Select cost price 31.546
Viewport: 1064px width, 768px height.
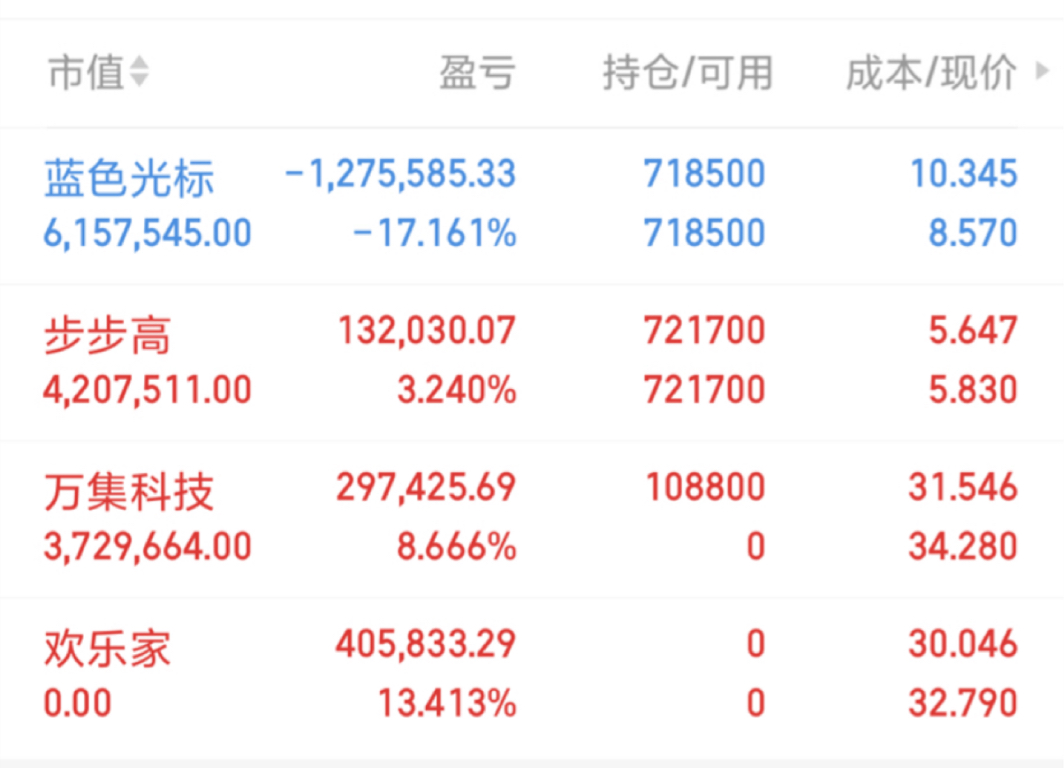tap(964, 488)
